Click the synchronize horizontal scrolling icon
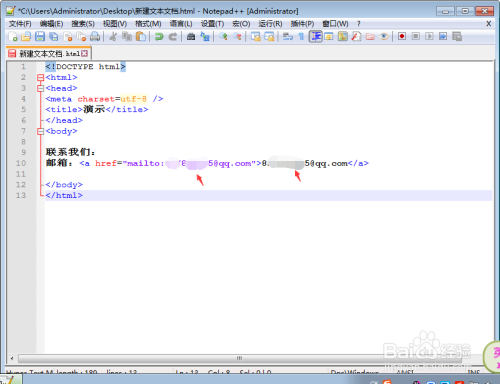The width and height of the screenshot is (500, 384). 269,36
